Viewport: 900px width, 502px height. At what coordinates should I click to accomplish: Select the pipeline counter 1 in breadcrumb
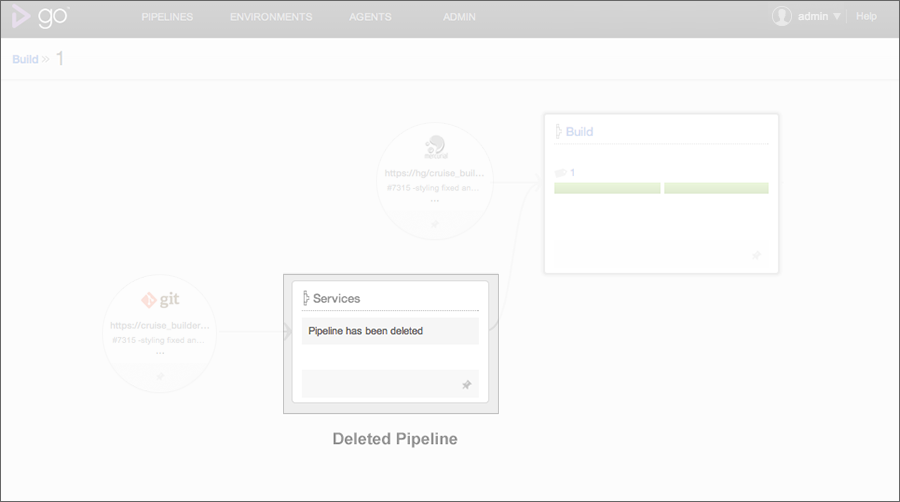pyautogui.click(x=60, y=59)
